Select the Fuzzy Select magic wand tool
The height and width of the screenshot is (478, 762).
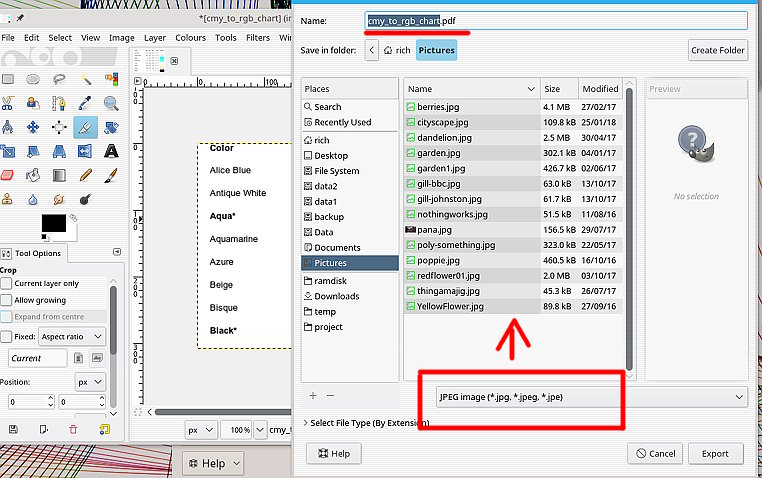click(86, 79)
